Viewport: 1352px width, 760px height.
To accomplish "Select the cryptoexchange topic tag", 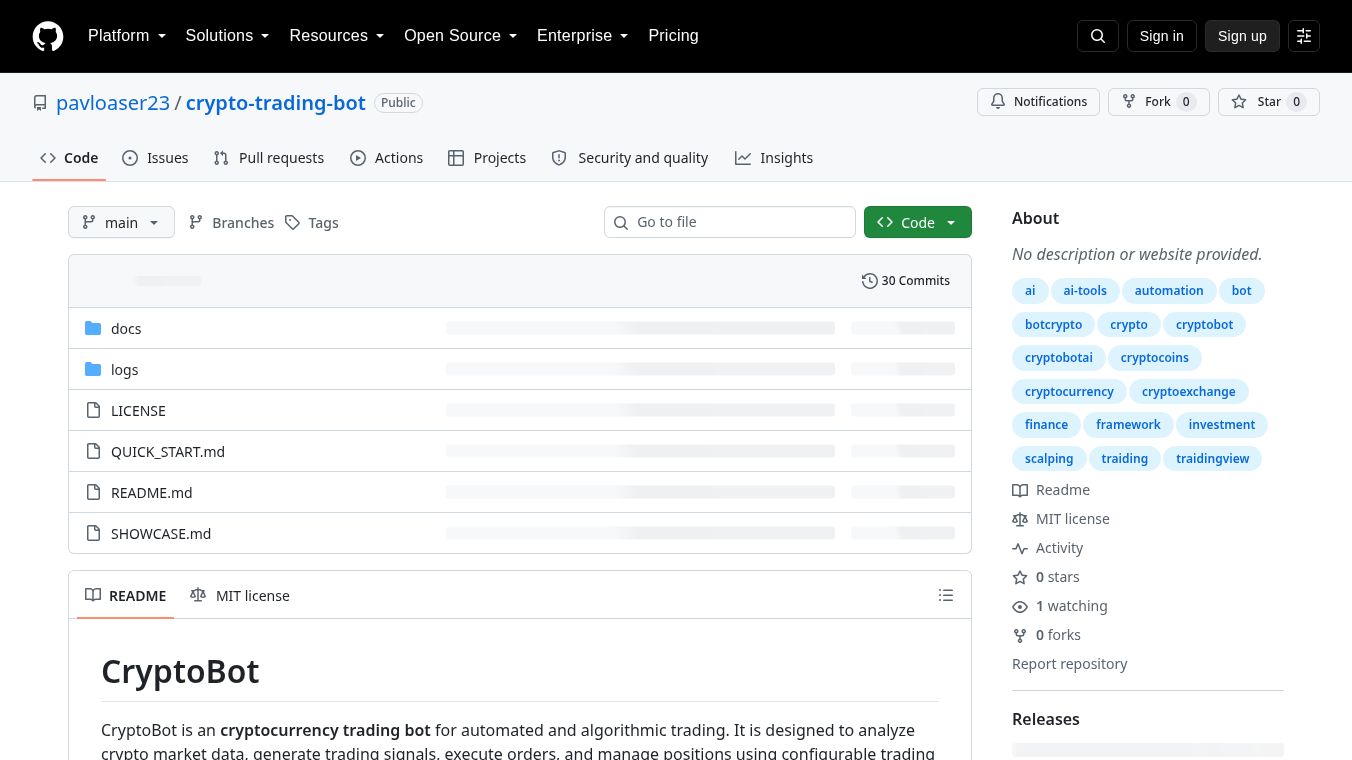I will point(1189,391).
